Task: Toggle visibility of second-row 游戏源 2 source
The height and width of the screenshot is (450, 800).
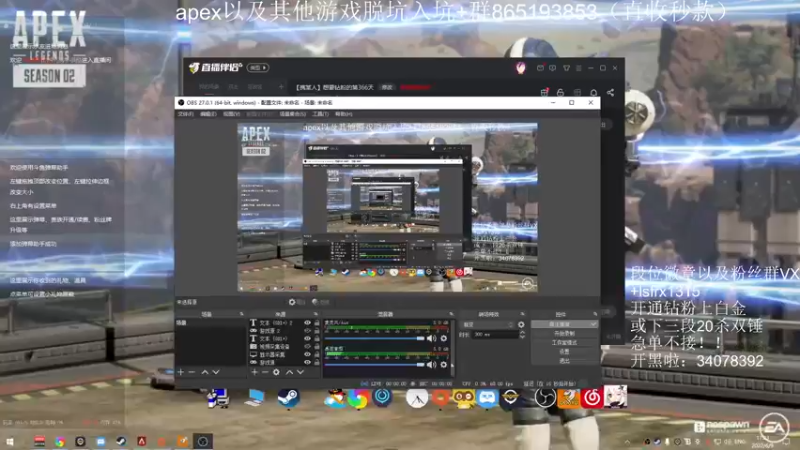Action: [x=307, y=331]
